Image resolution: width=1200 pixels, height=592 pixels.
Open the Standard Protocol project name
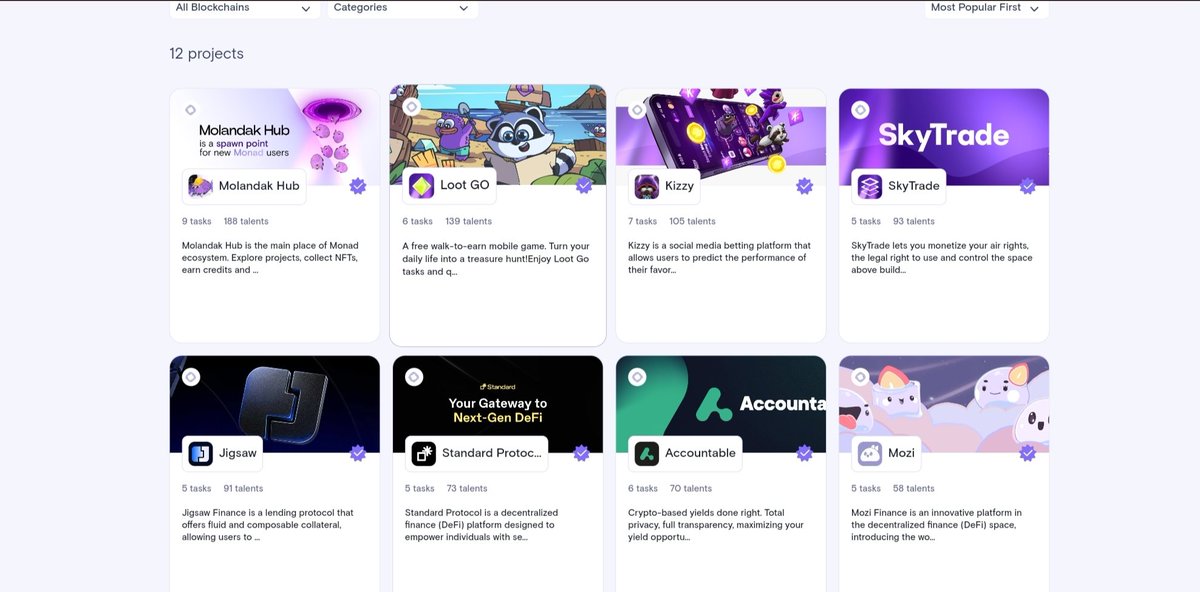pos(492,453)
